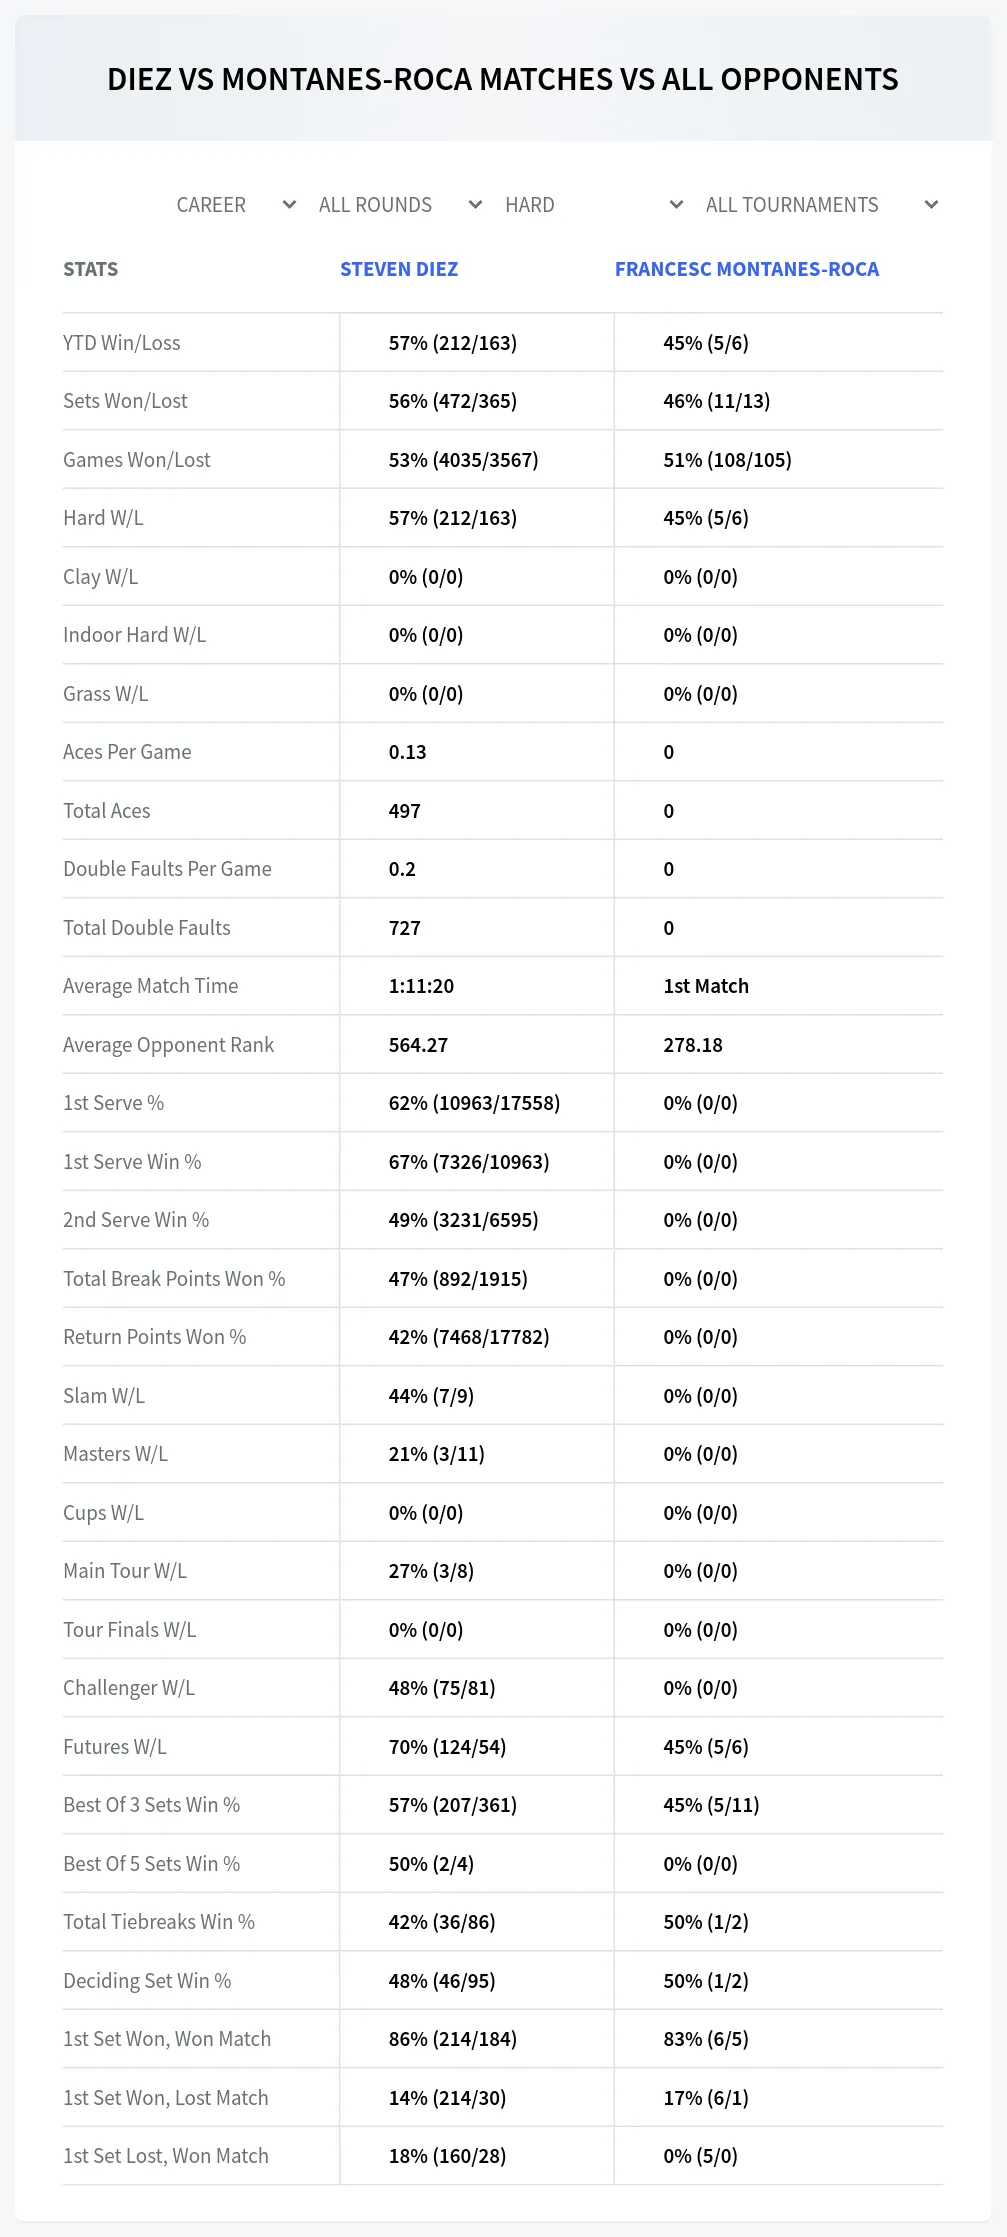Open the STEVEN DIEZ player link
Screen dimensions: 1007x2237
(x=399, y=269)
